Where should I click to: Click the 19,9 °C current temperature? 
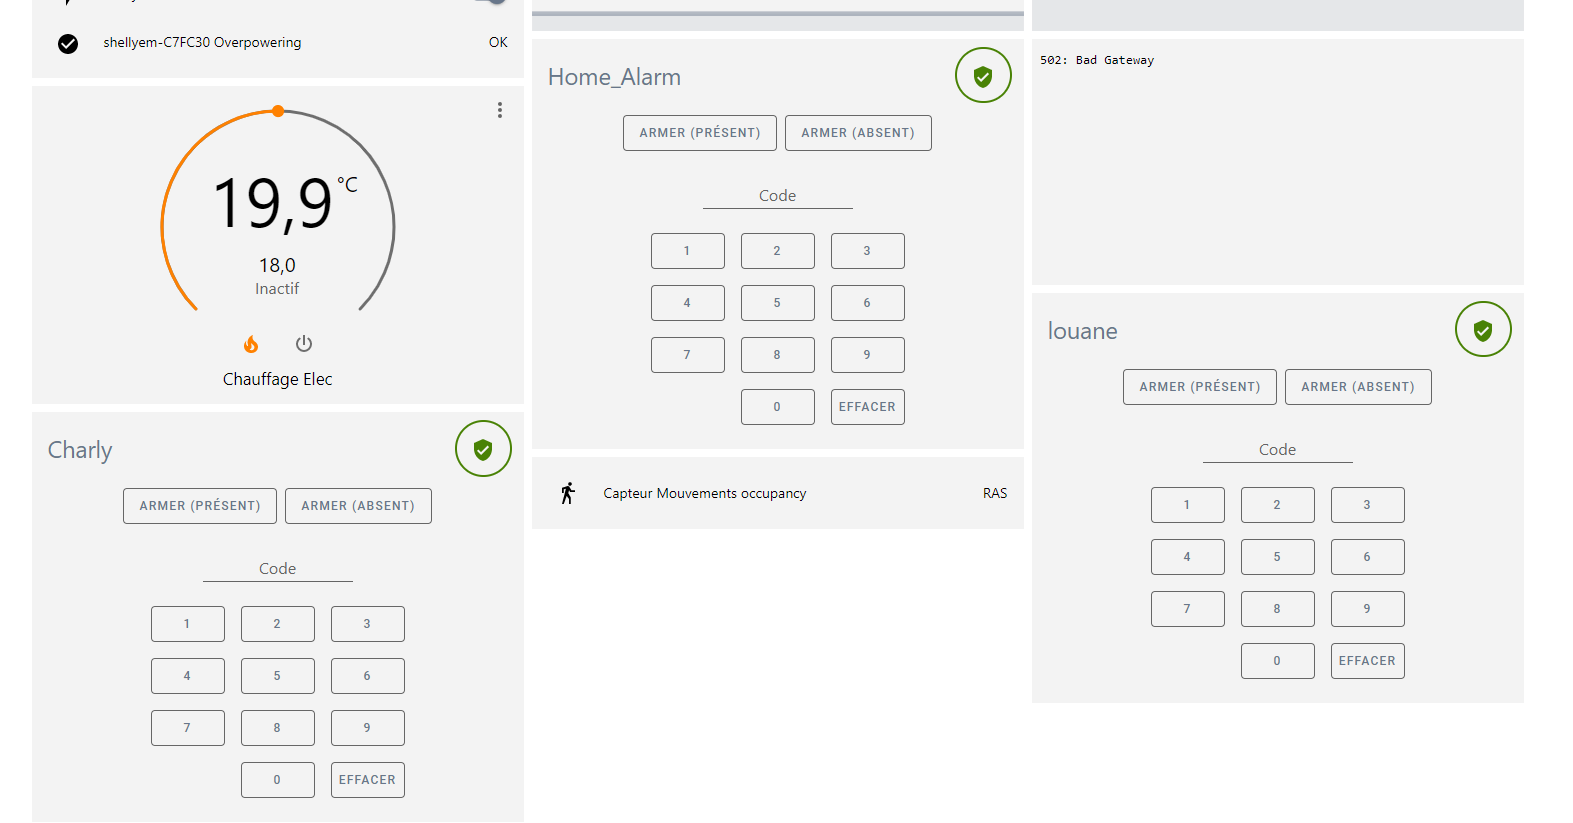(284, 203)
